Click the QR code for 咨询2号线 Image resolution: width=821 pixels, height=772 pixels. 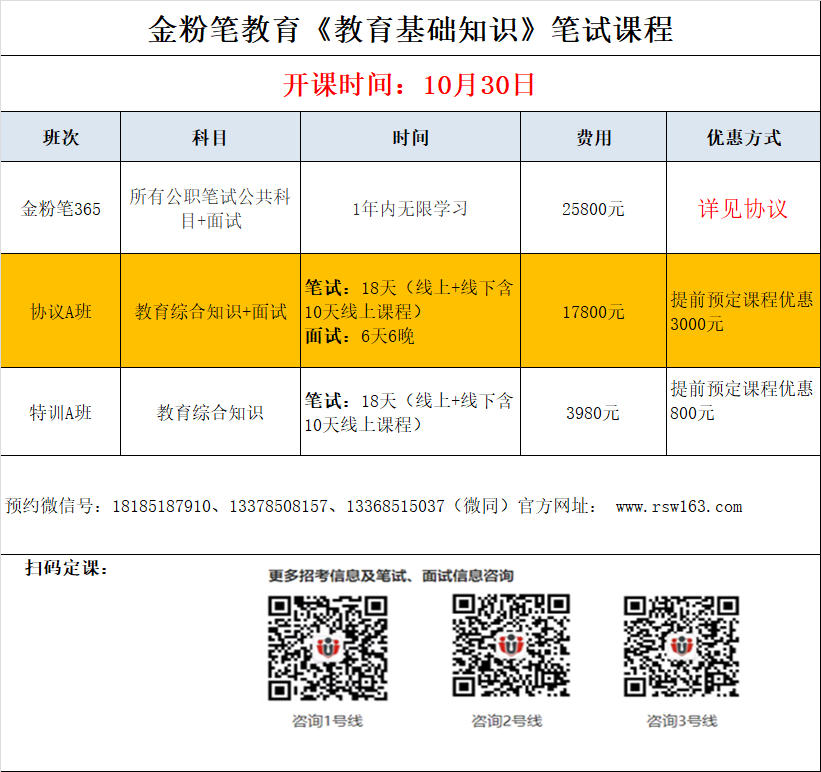511,645
